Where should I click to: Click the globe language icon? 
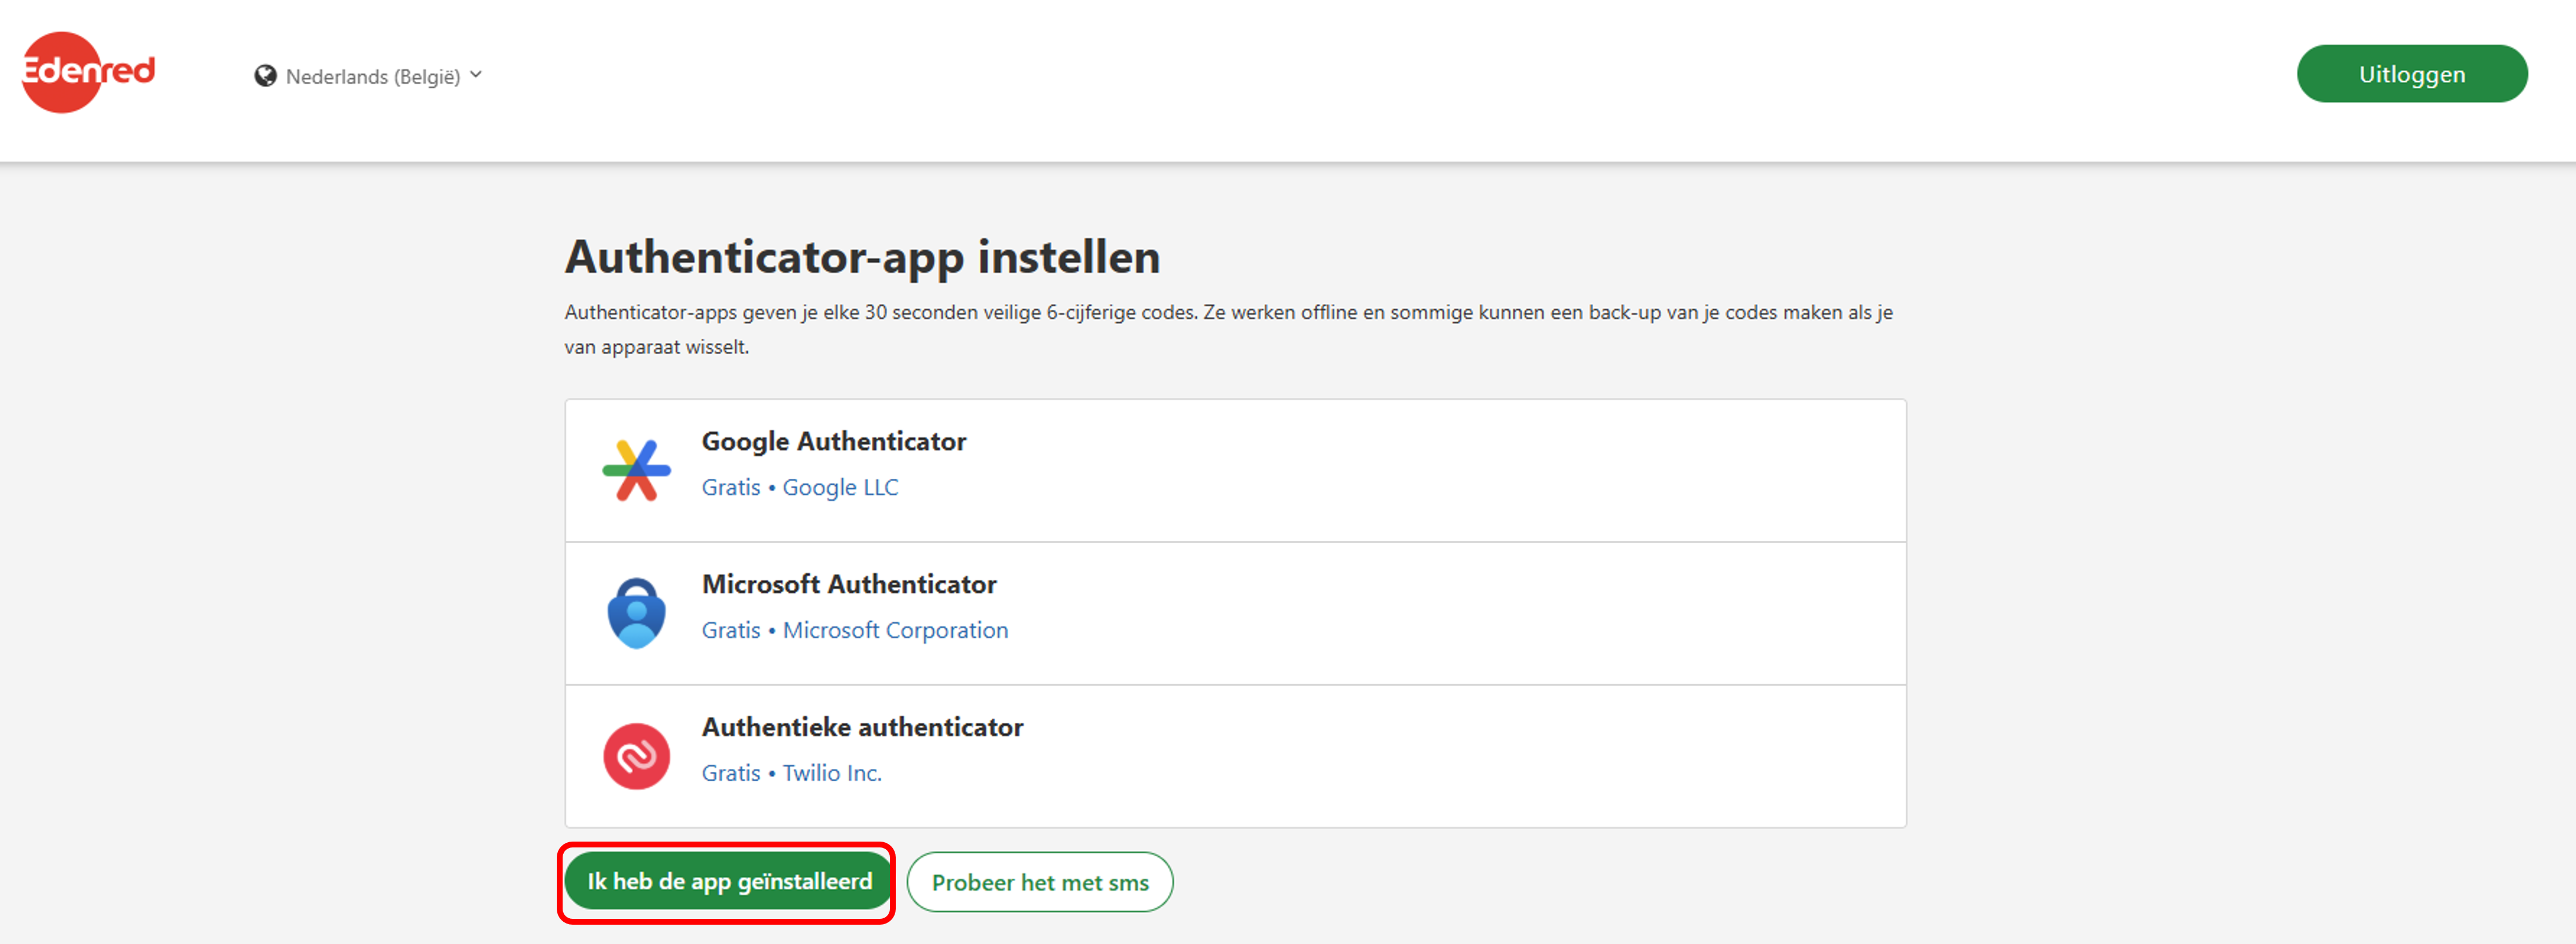coord(265,76)
